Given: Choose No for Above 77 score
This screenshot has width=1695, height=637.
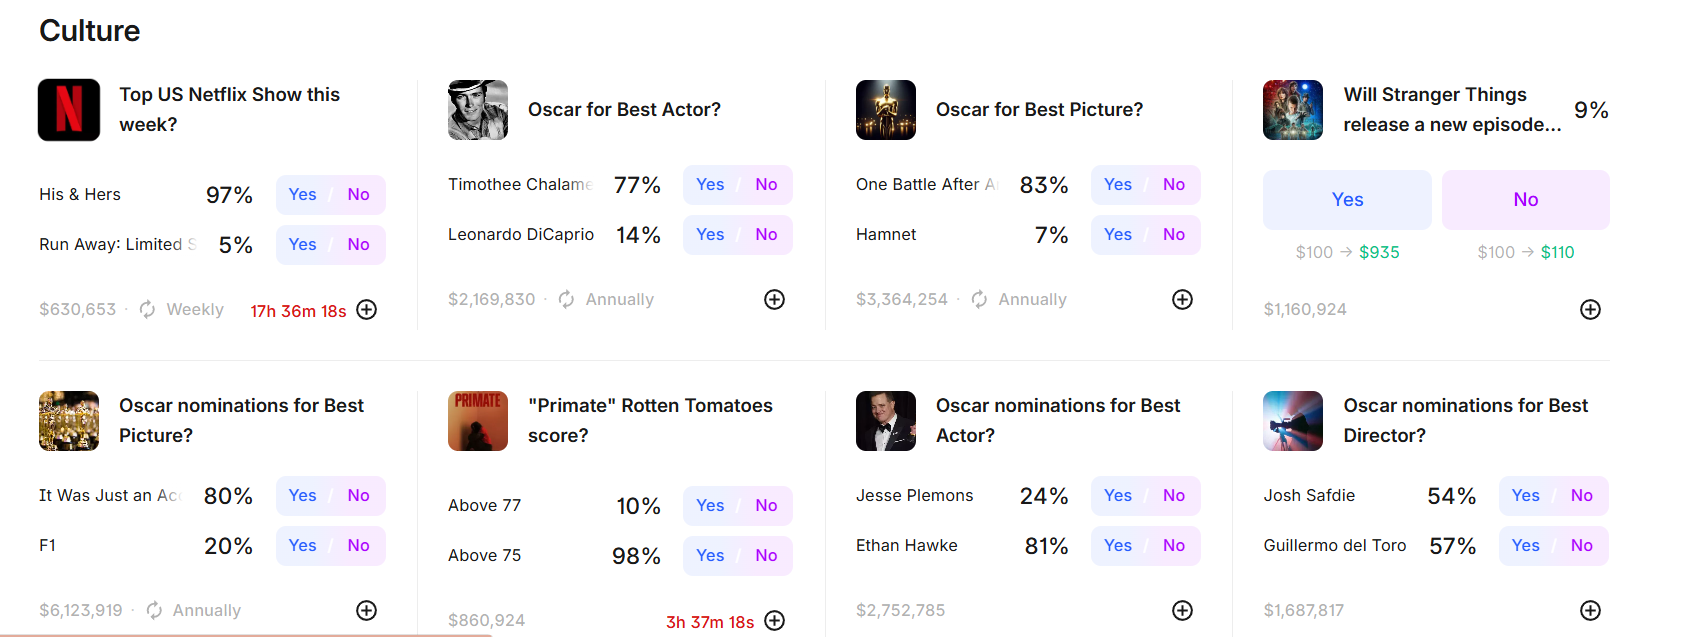Looking at the screenshot, I should coord(766,506).
